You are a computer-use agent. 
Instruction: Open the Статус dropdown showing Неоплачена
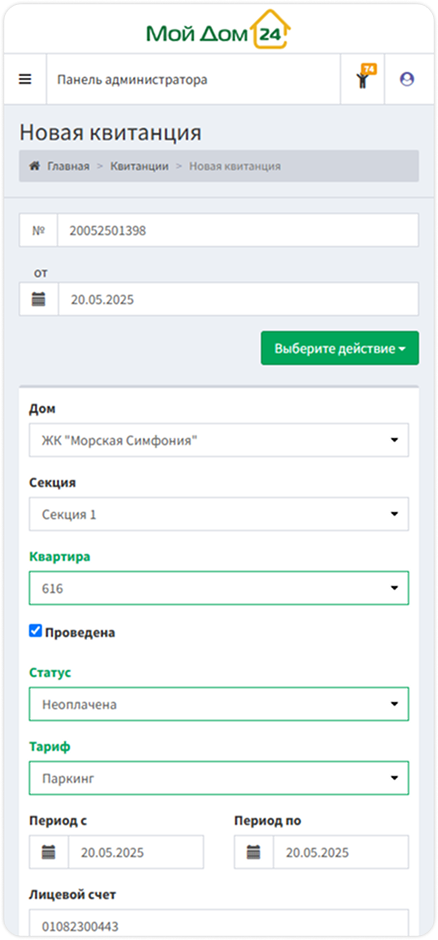click(219, 704)
